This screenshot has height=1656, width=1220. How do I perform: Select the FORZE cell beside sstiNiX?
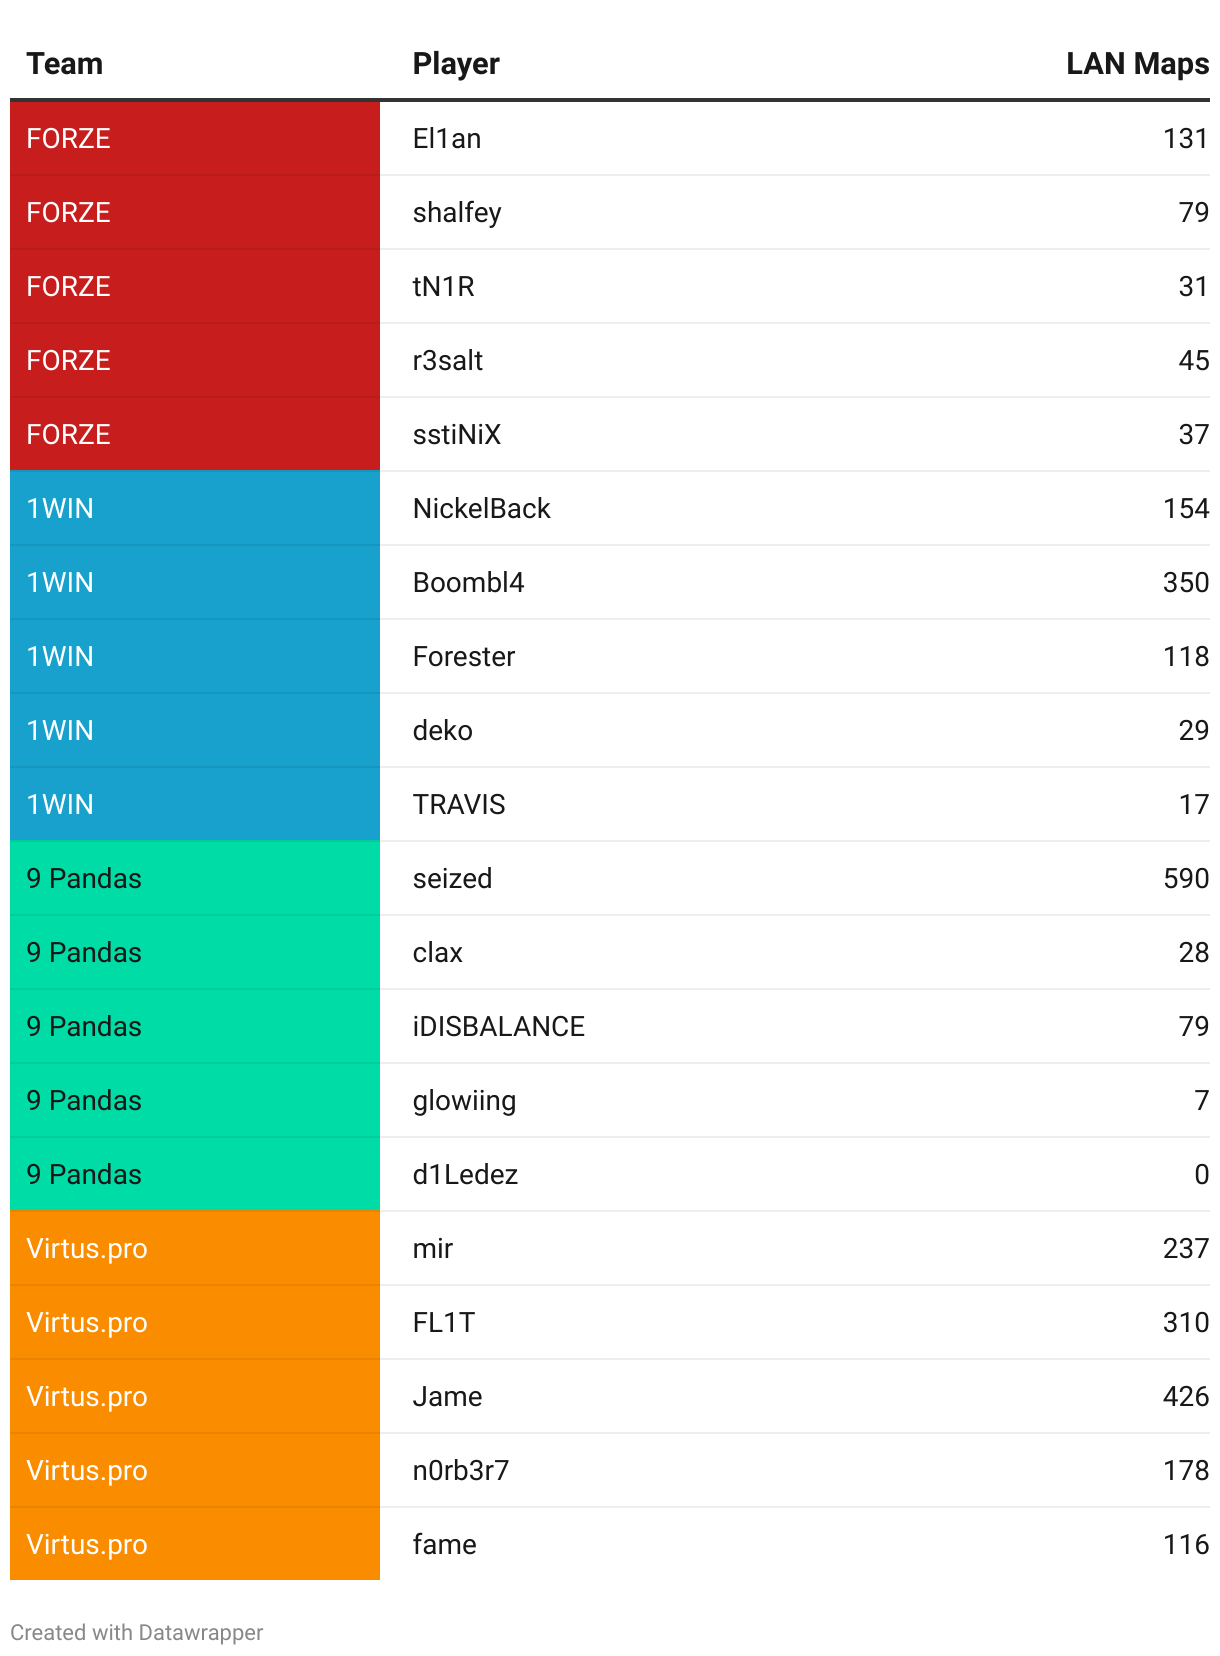coord(195,434)
